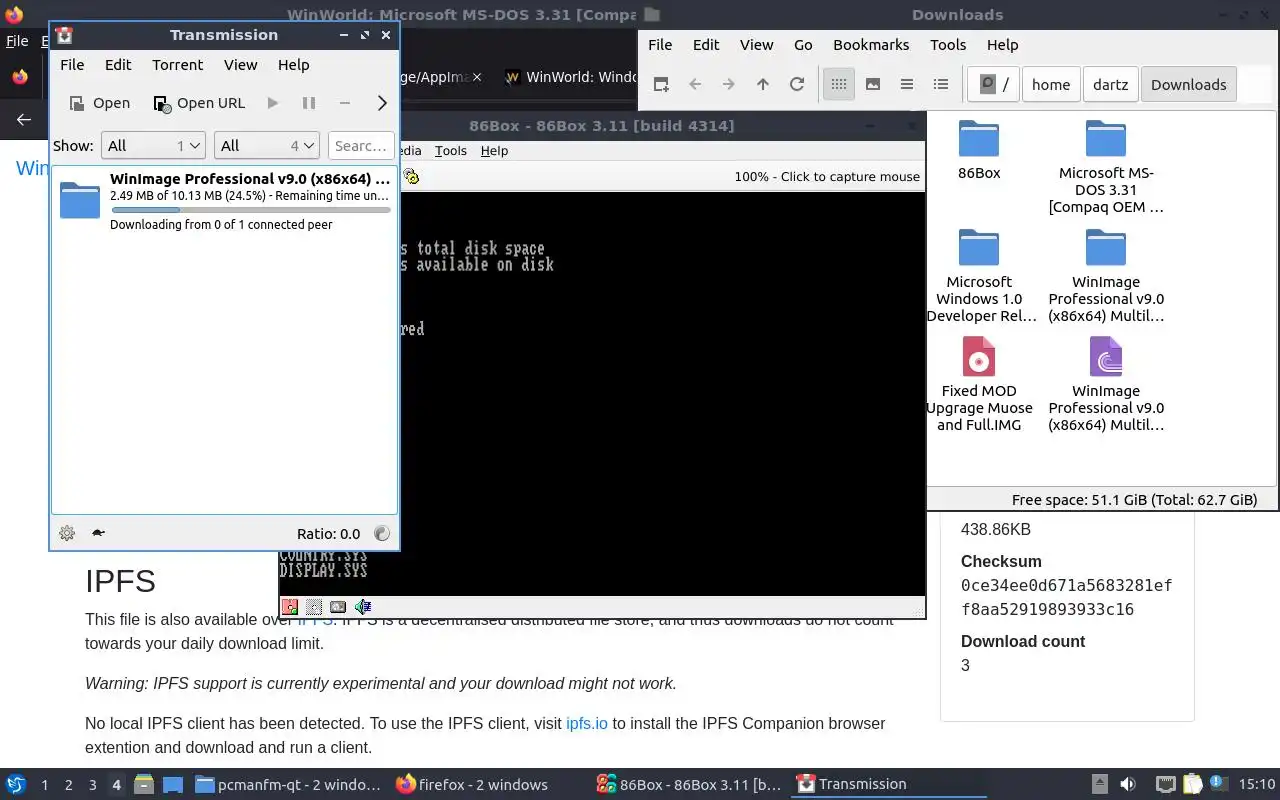
Task: Start the torrent with the play button
Action: (273, 103)
